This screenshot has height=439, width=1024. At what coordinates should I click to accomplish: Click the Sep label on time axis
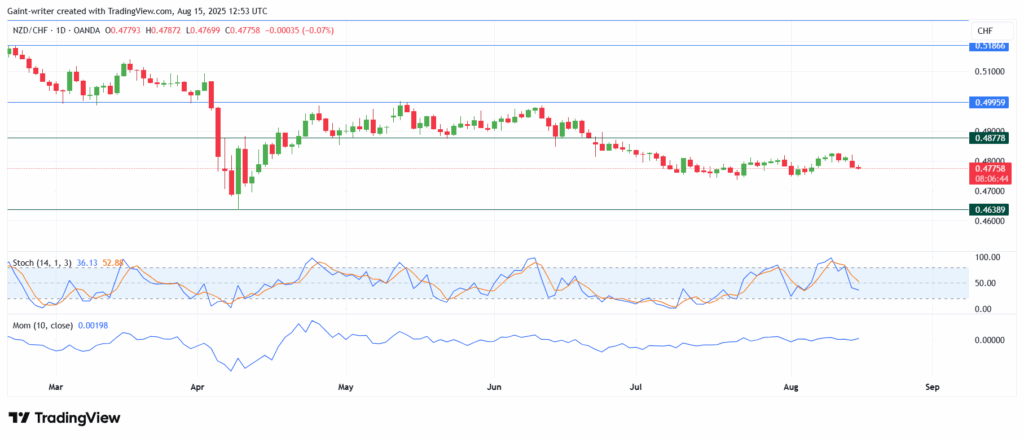[x=933, y=387]
